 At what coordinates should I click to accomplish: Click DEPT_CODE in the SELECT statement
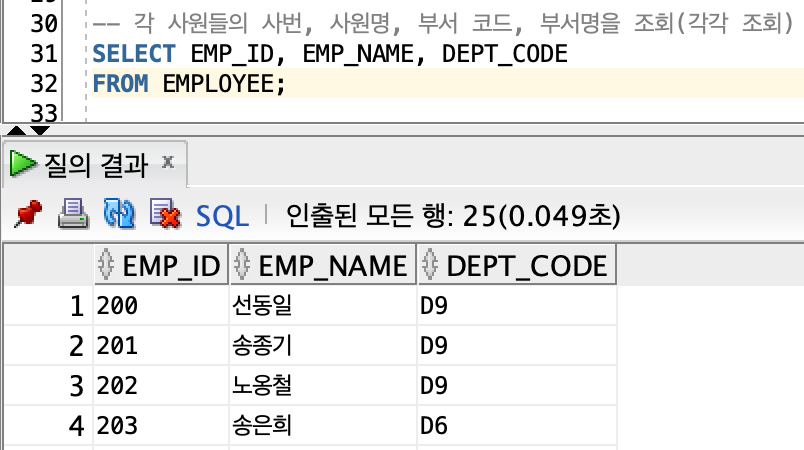[x=505, y=54]
